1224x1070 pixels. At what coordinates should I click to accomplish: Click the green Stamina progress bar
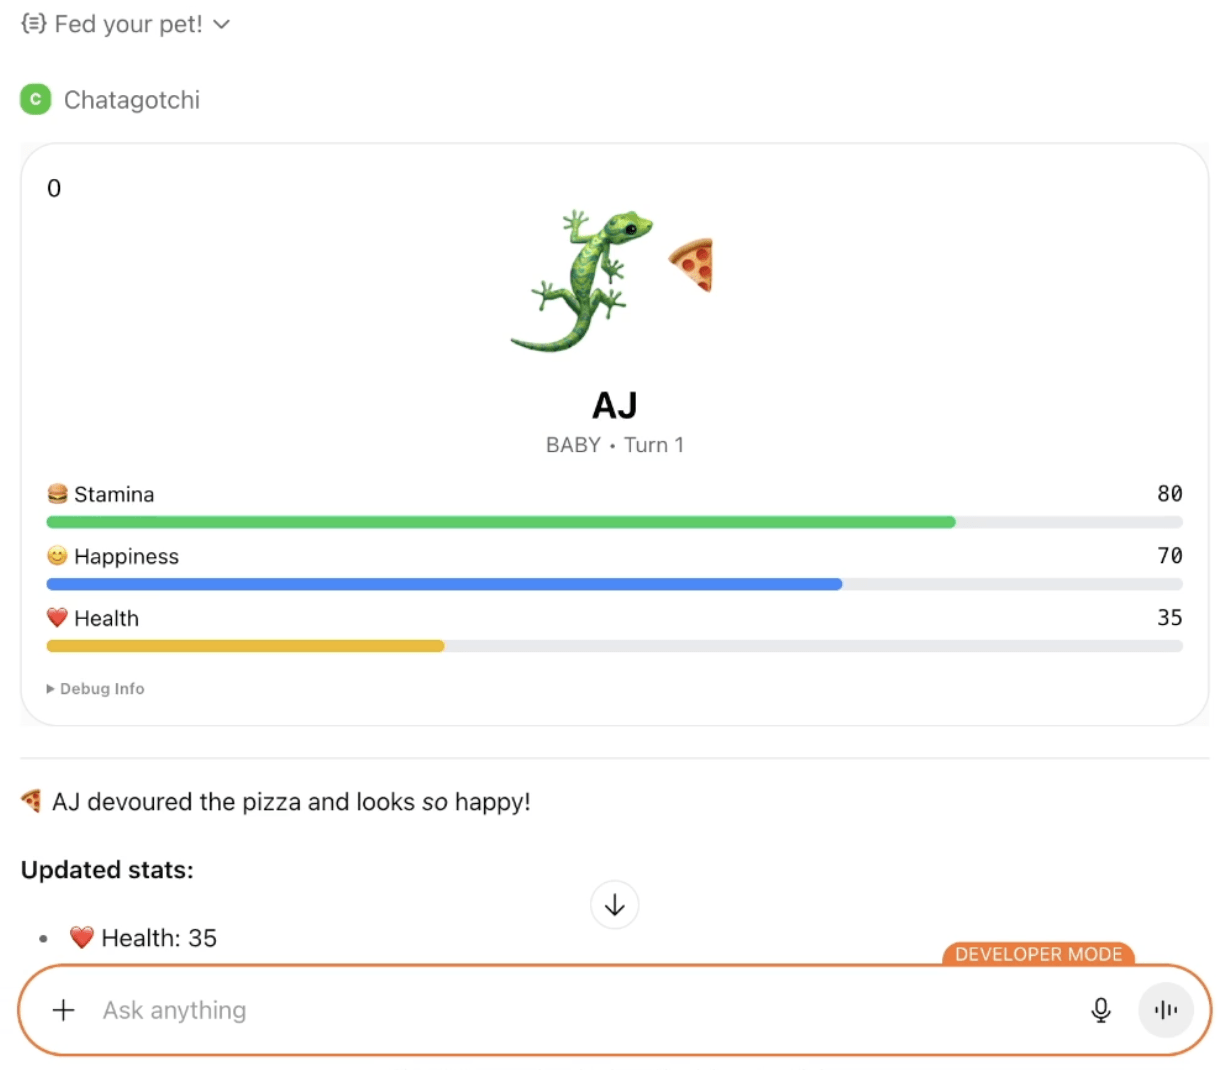tap(500, 522)
